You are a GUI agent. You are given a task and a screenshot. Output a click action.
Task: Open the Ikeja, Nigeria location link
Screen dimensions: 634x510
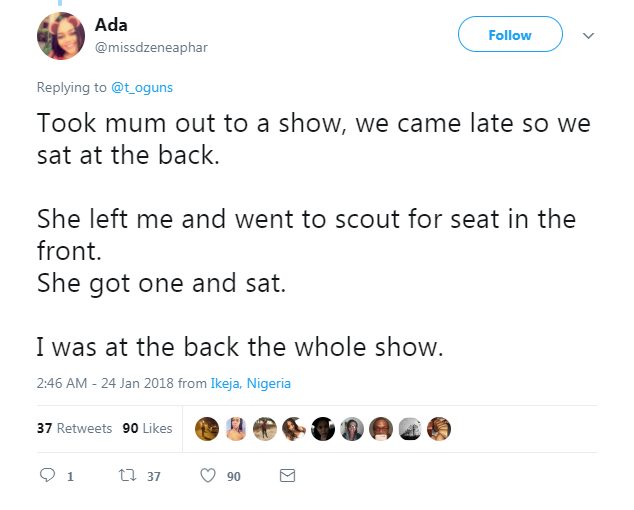click(x=250, y=383)
